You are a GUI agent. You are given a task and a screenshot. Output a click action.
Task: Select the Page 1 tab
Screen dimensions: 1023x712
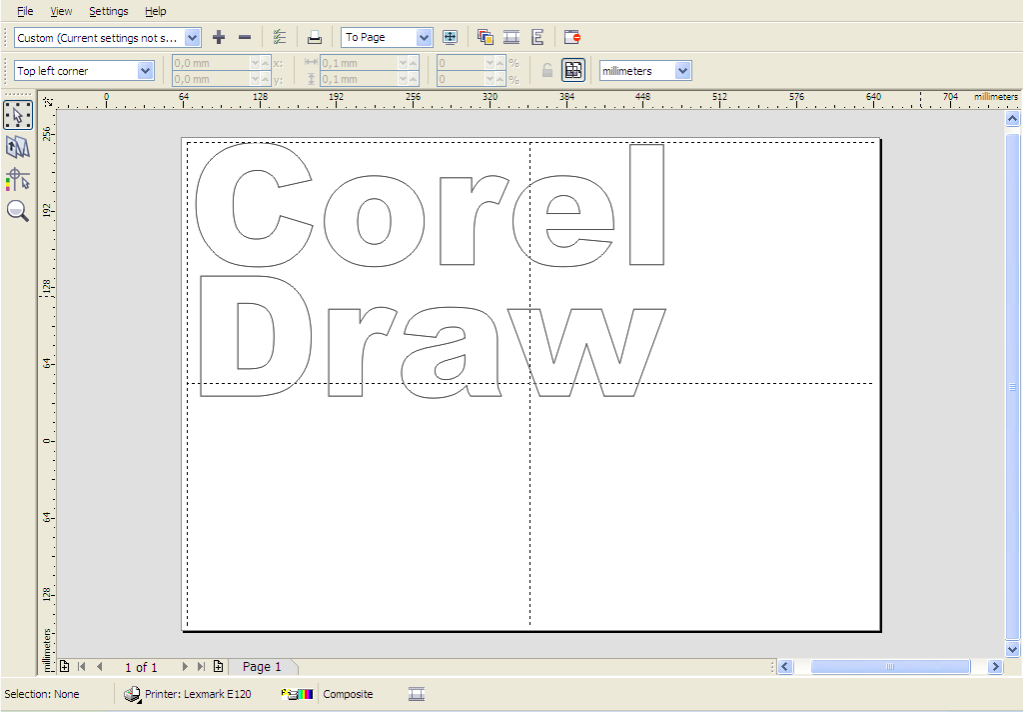(x=262, y=666)
